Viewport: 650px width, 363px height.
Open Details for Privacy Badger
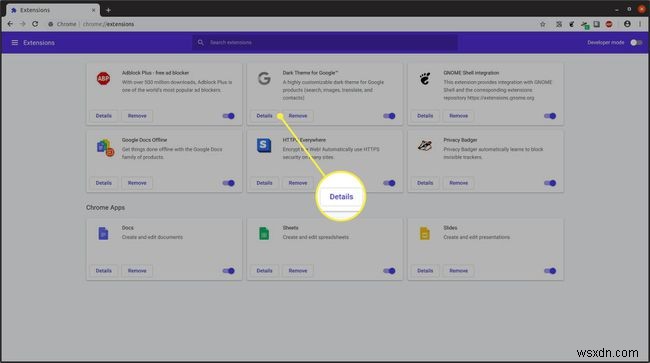pos(425,183)
